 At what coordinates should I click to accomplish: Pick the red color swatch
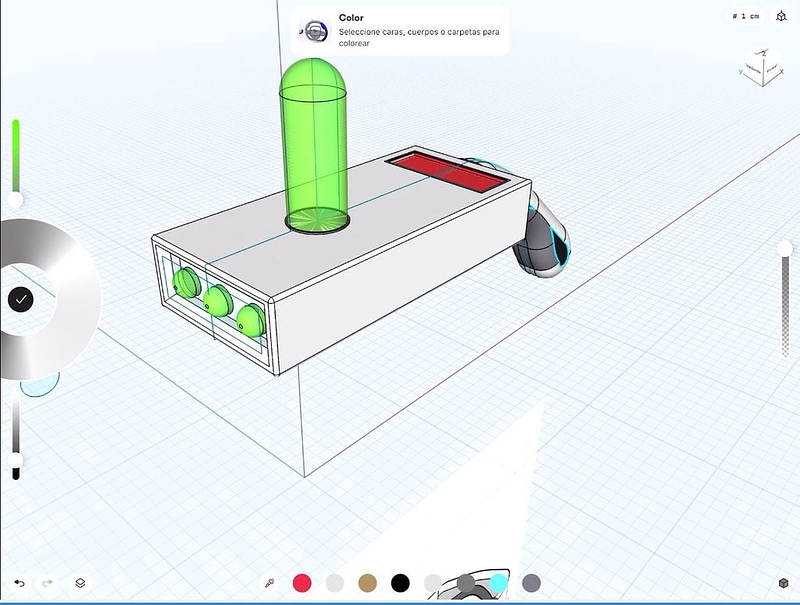[x=302, y=583]
